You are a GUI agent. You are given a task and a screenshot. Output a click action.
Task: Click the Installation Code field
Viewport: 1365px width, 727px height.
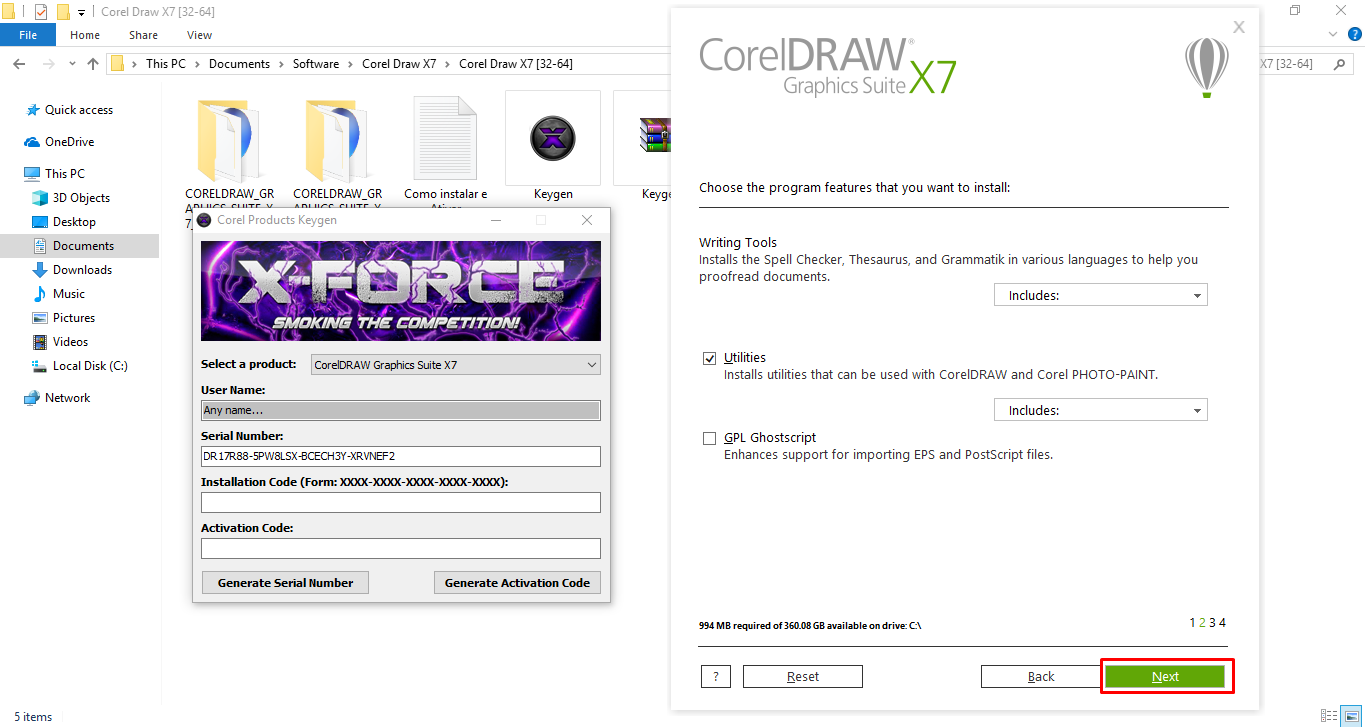[401, 502]
